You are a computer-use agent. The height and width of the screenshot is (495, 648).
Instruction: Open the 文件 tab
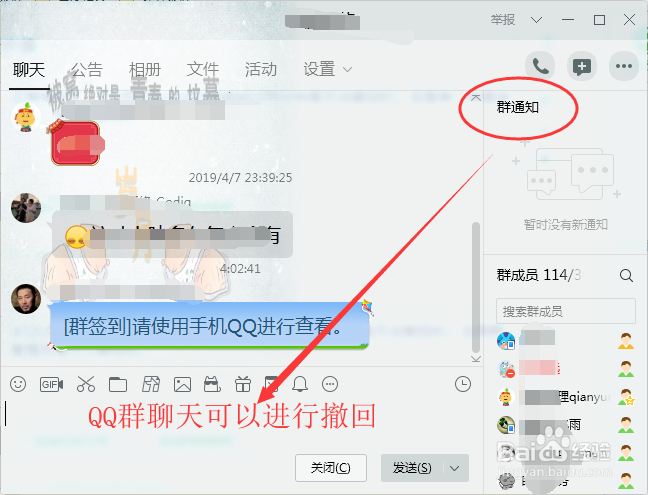[202, 69]
